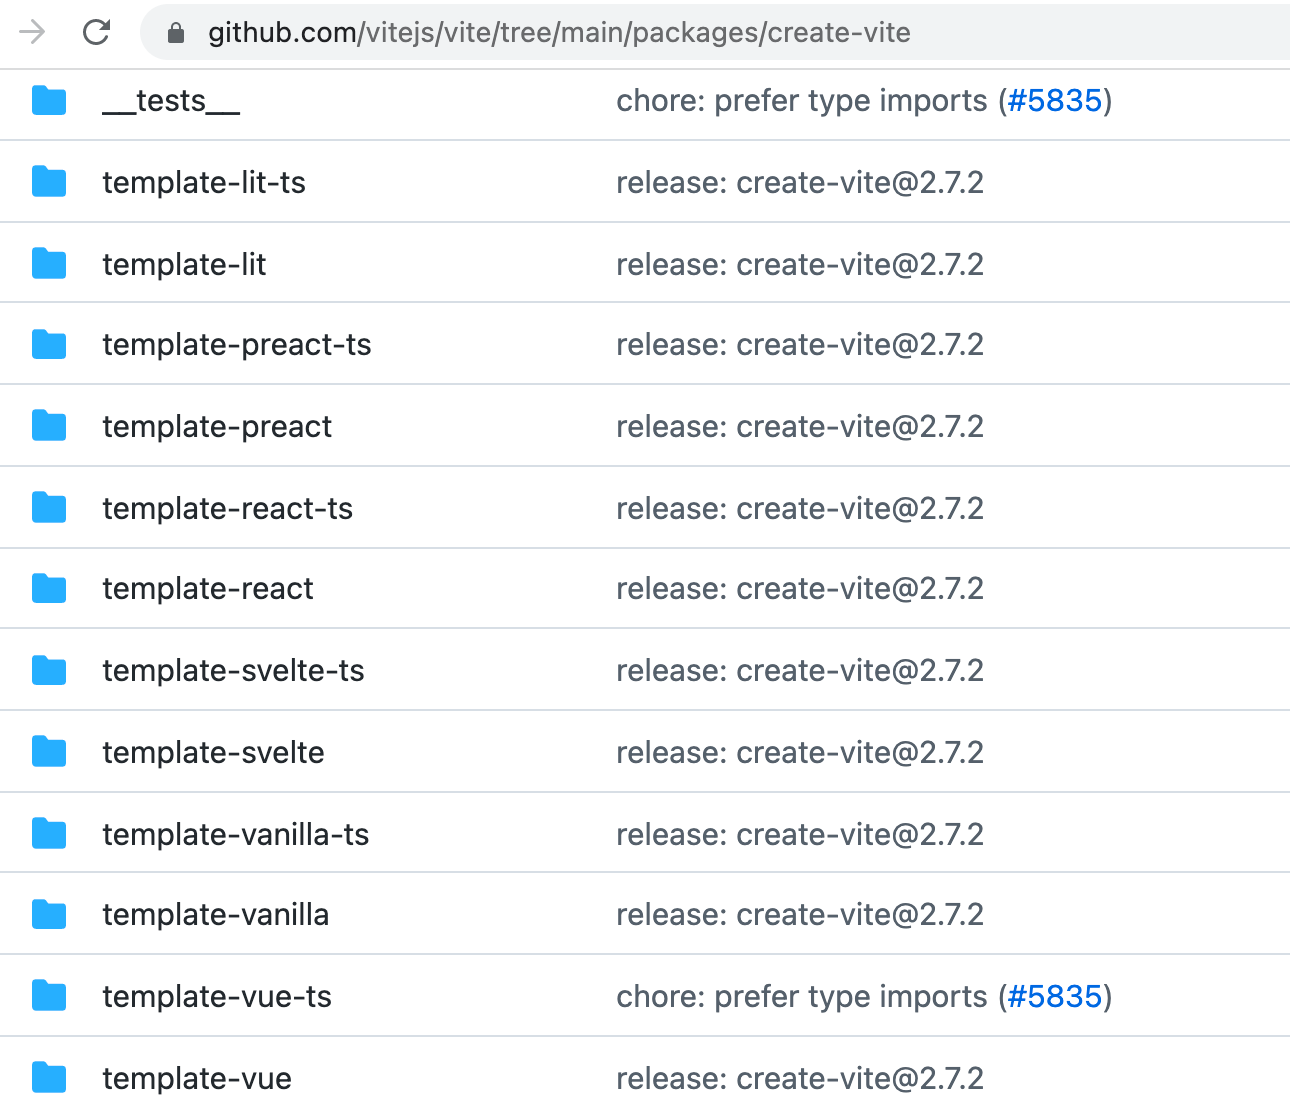Open the template-svelte folder link
The image size is (1290, 1112).
pos(213,752)
